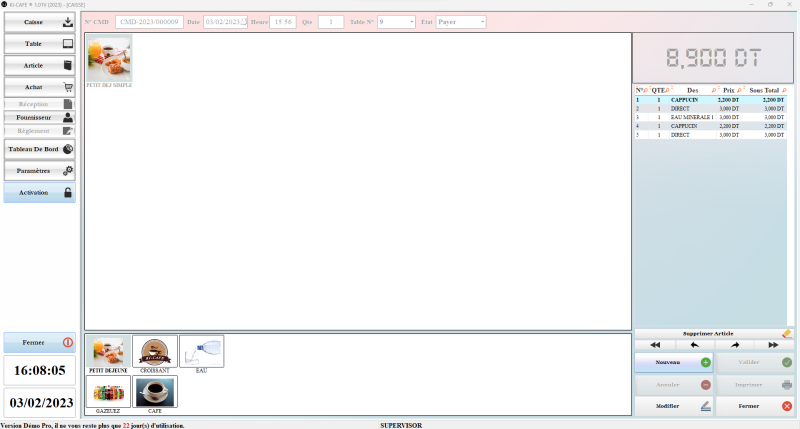Open Paramètres from the sidebar
The width and height of the screenshot is (800, 429).
click(x=40, y=171)
